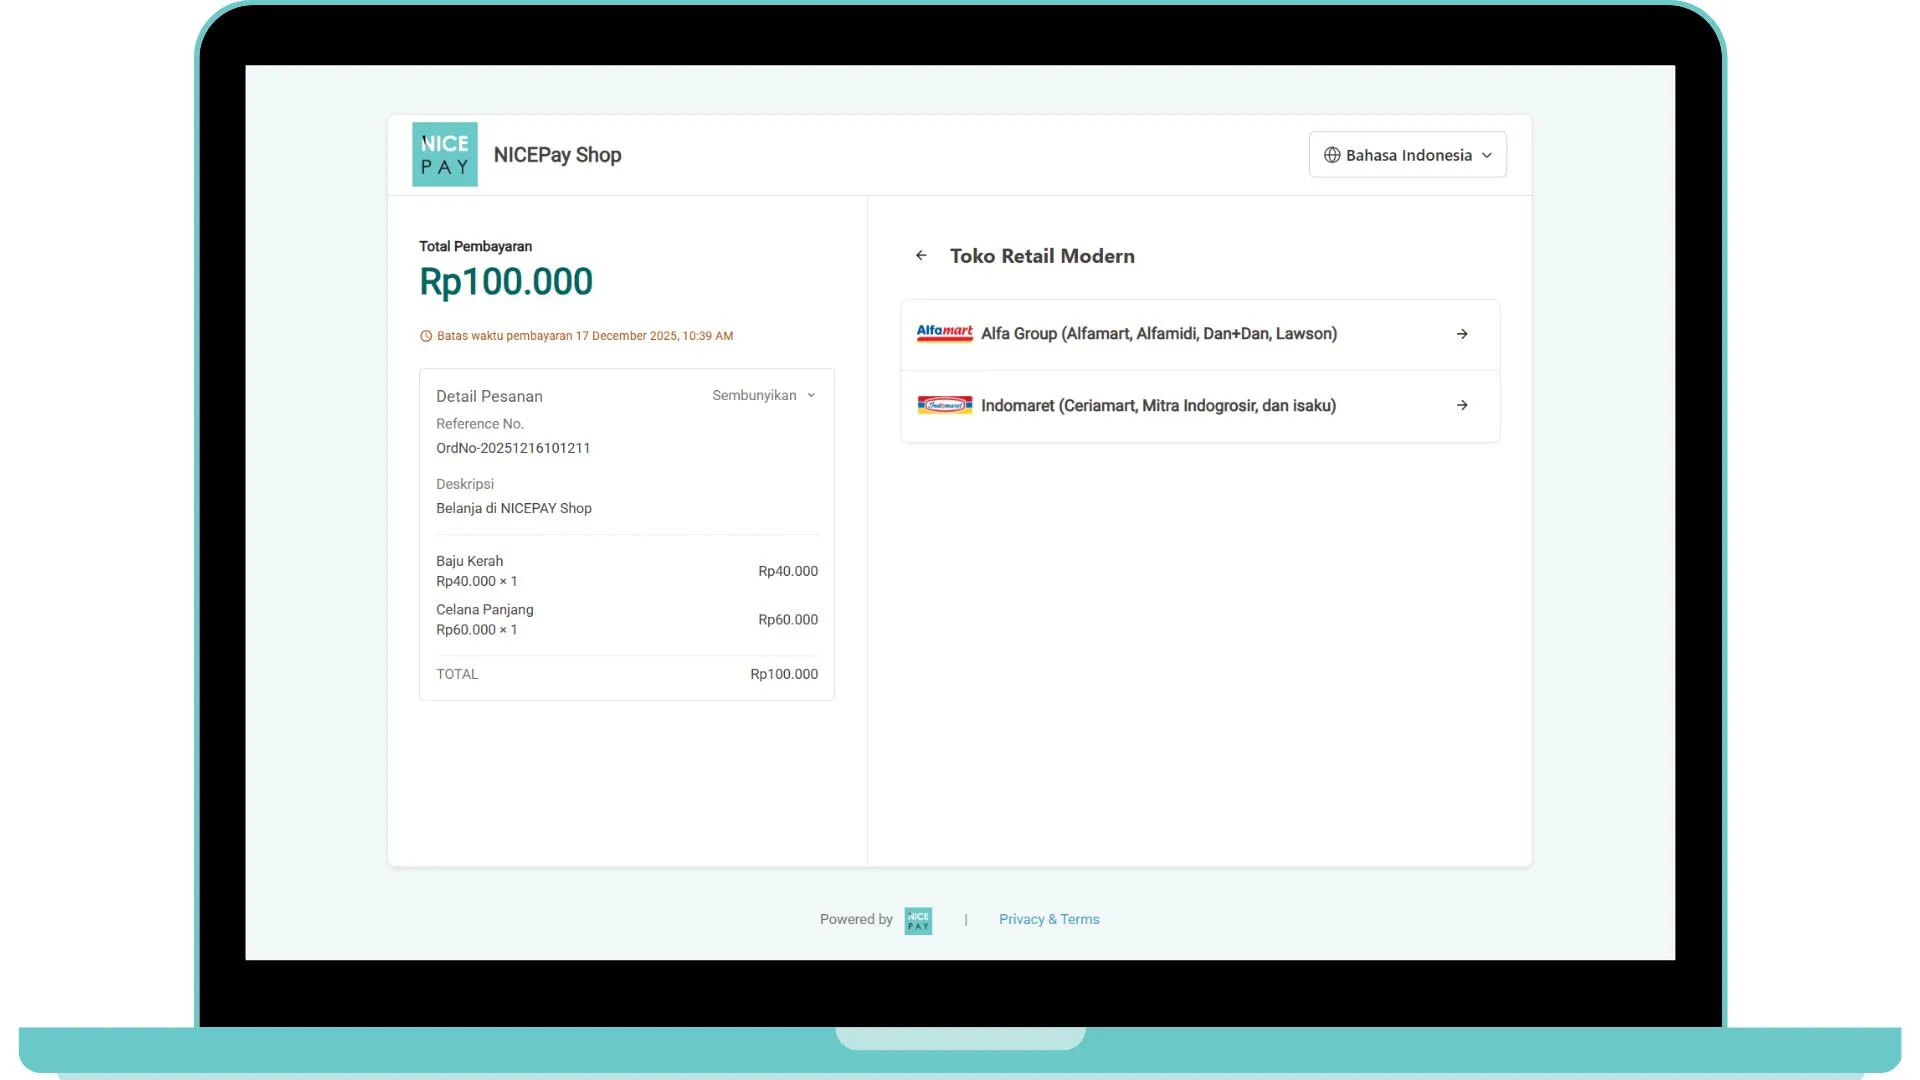Click the arrow on Alfa Group row
This screenshot has width=1920, height=1080.
[x=1462, y=334]
